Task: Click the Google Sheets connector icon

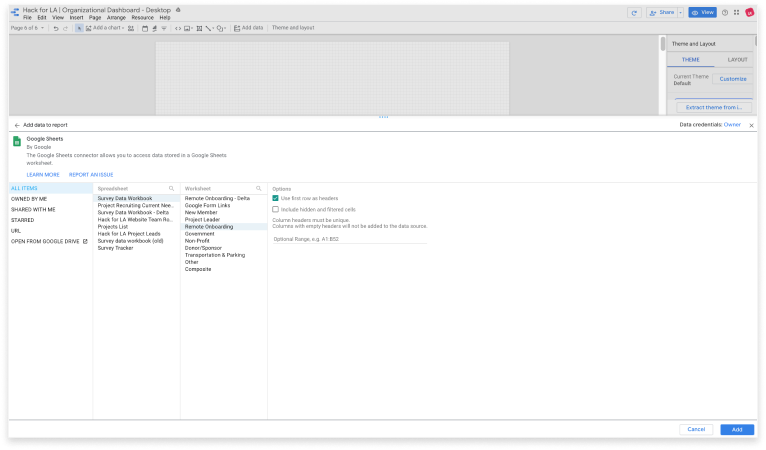Action: click(x=17, y=143)
